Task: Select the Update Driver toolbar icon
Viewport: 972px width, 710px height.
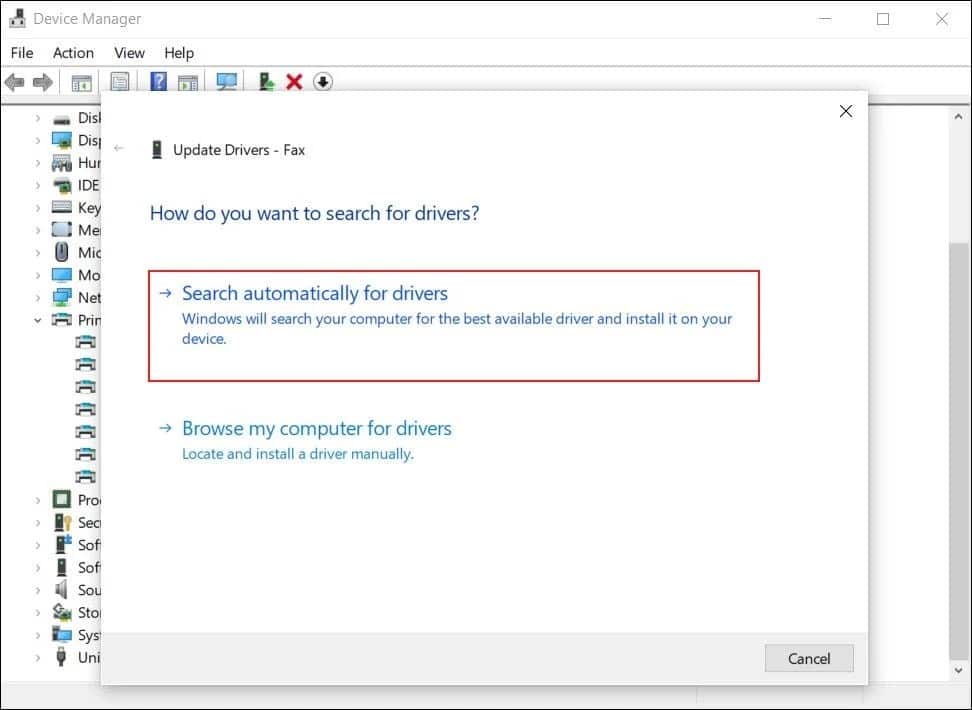Action: point(265,81)
